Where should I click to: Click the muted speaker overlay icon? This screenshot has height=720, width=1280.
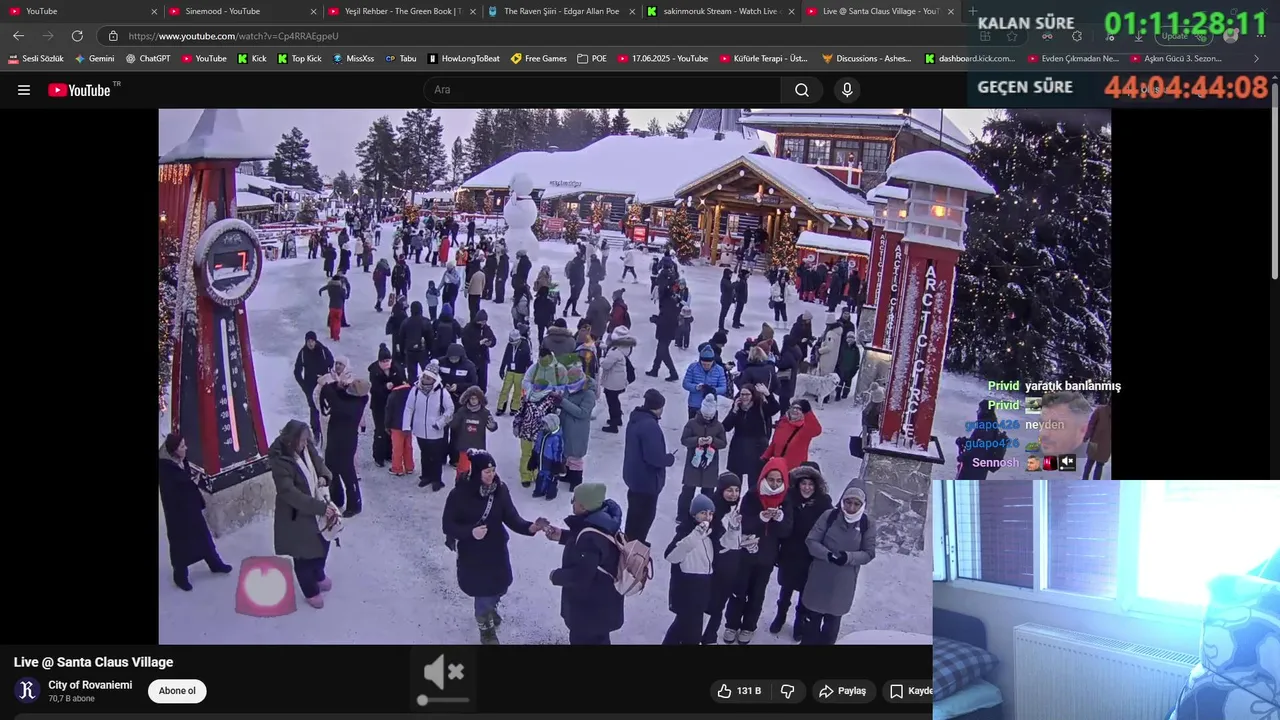(444, 672)
